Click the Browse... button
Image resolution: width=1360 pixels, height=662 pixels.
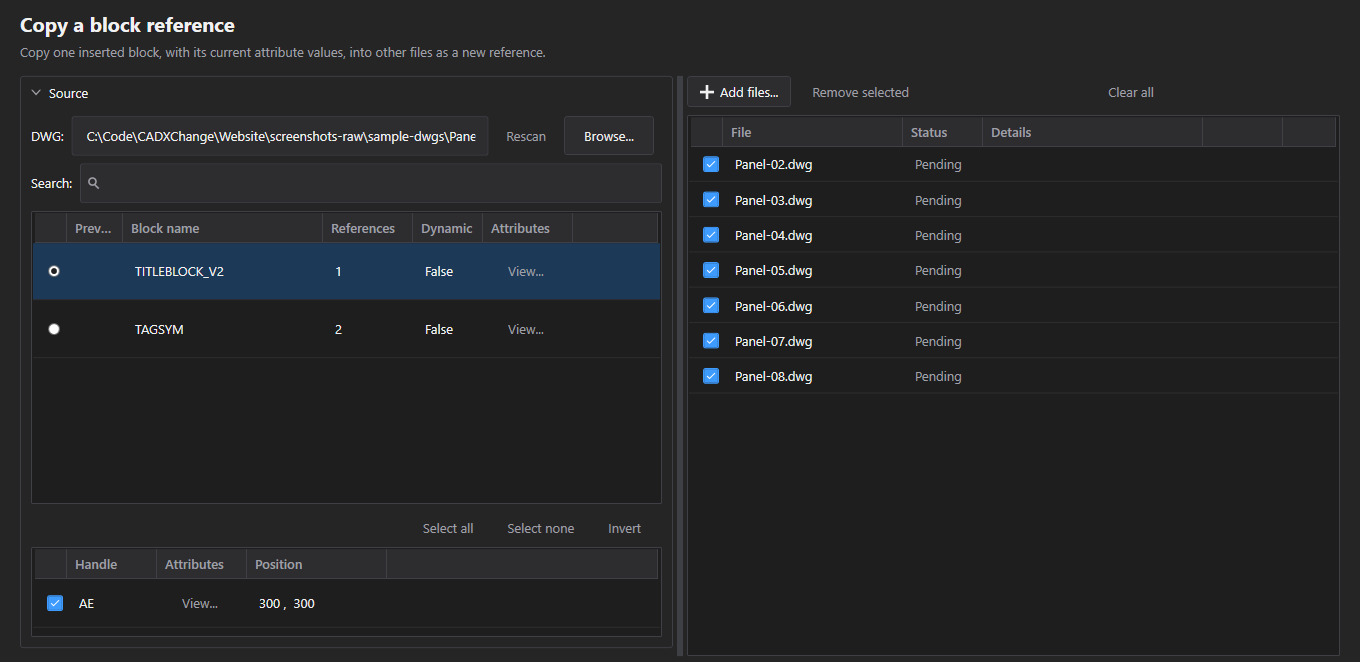click(609, 136)
